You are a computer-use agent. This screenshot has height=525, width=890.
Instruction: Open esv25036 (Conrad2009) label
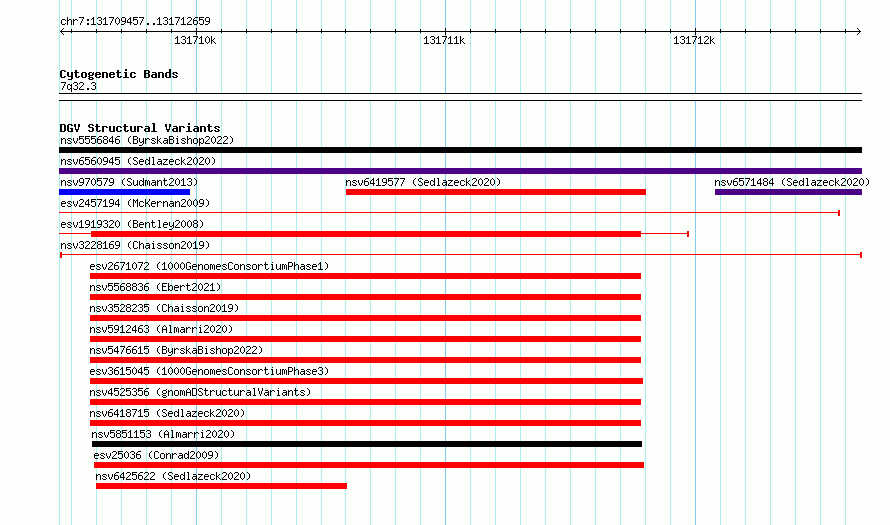click(156, 455)
